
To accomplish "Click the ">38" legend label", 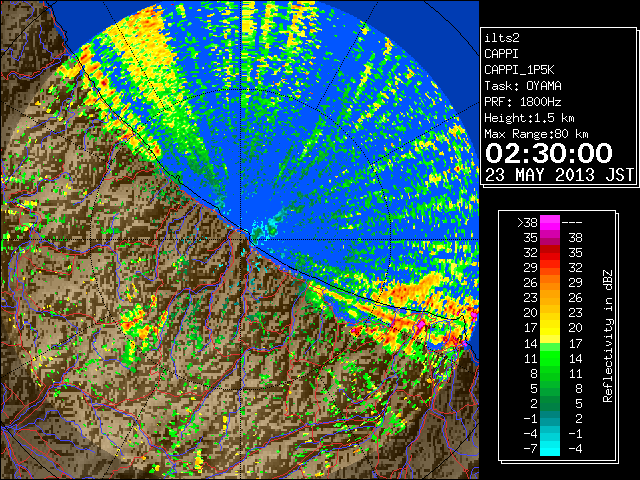I will coord(527,222).
